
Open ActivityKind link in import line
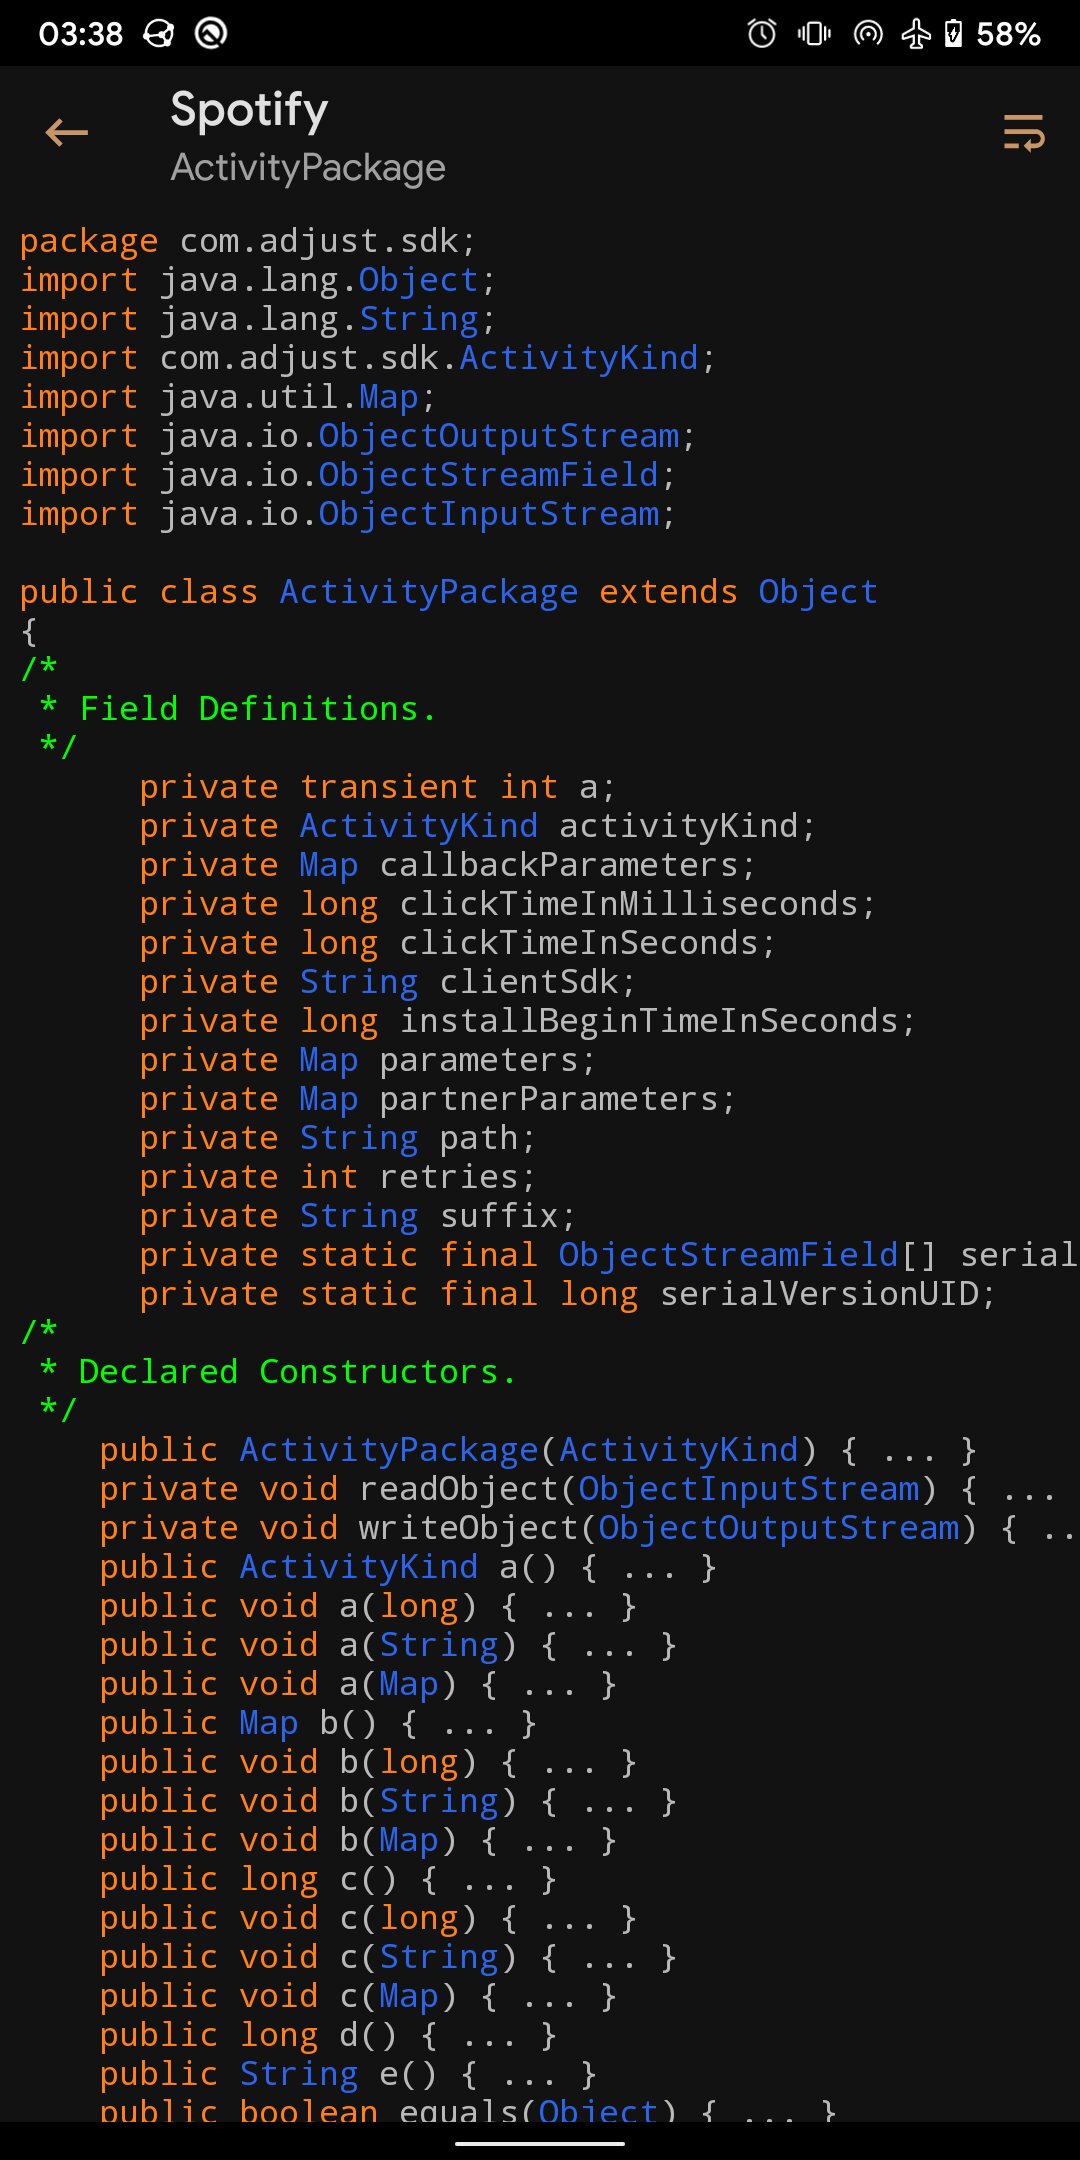coord(578,358)
